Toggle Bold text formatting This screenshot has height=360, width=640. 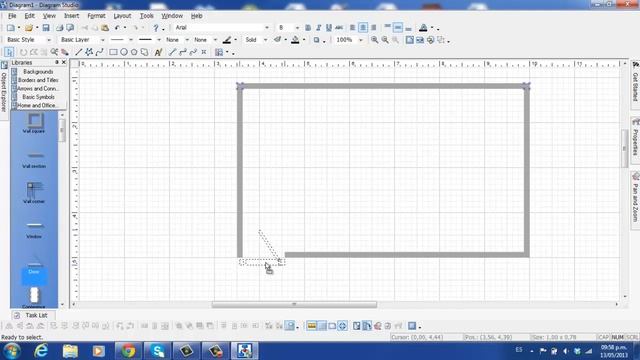point(308,28)
